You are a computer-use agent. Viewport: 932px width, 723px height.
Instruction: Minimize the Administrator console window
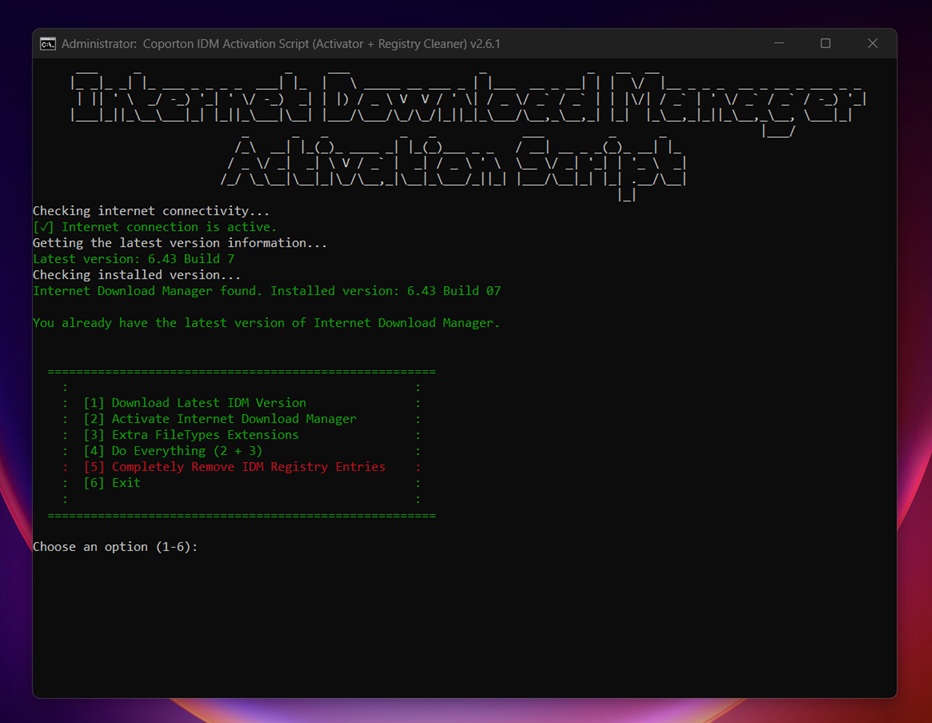[x=779, y=43]
